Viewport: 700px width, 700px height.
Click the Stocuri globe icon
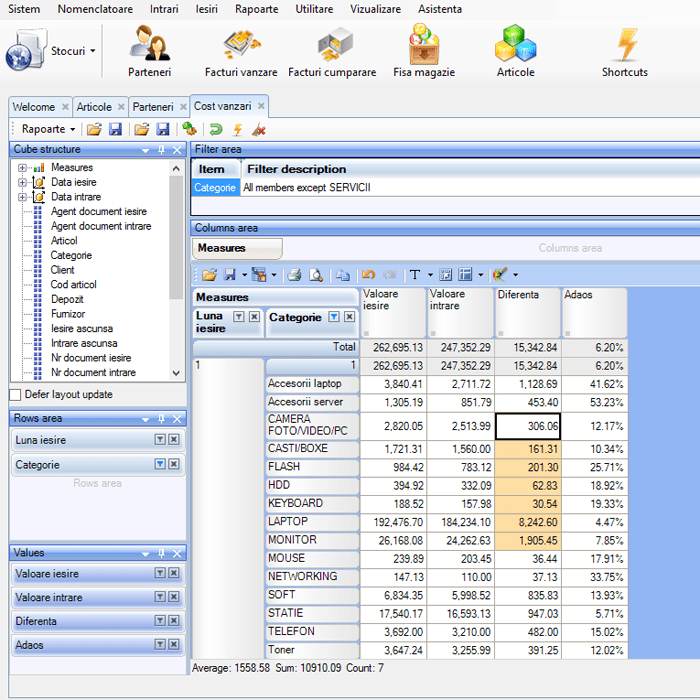tap(26, 49)
